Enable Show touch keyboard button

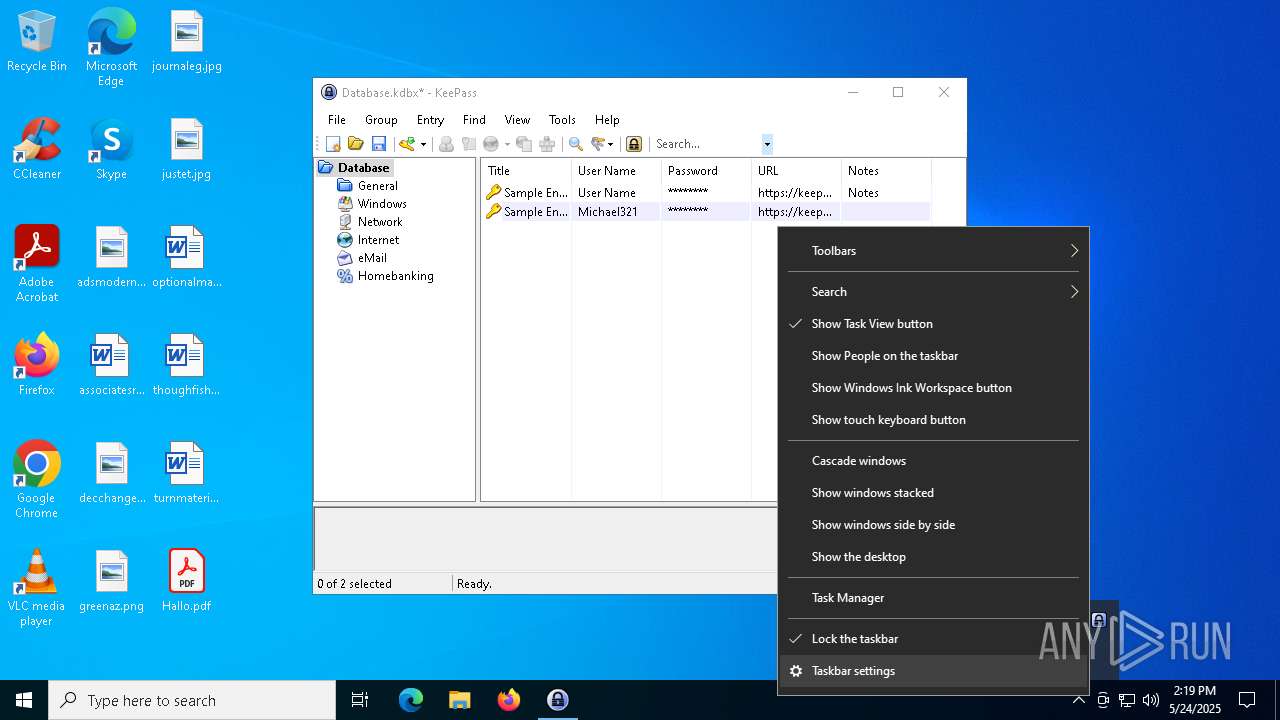(x=933, y=420)
